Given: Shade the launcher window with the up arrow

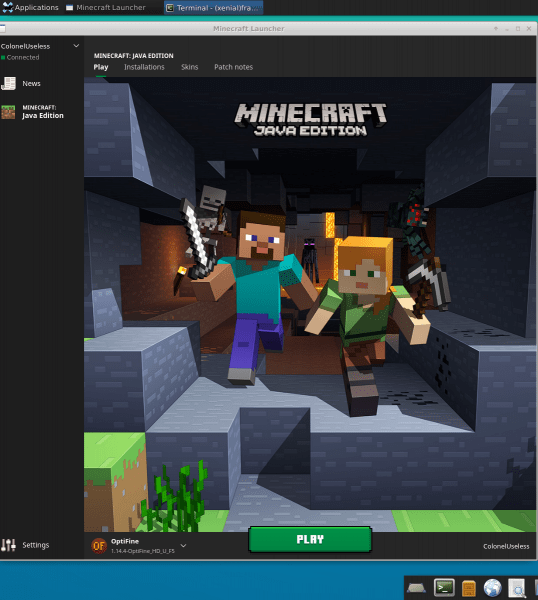Looking at the screenshot, I should point(496,29).
